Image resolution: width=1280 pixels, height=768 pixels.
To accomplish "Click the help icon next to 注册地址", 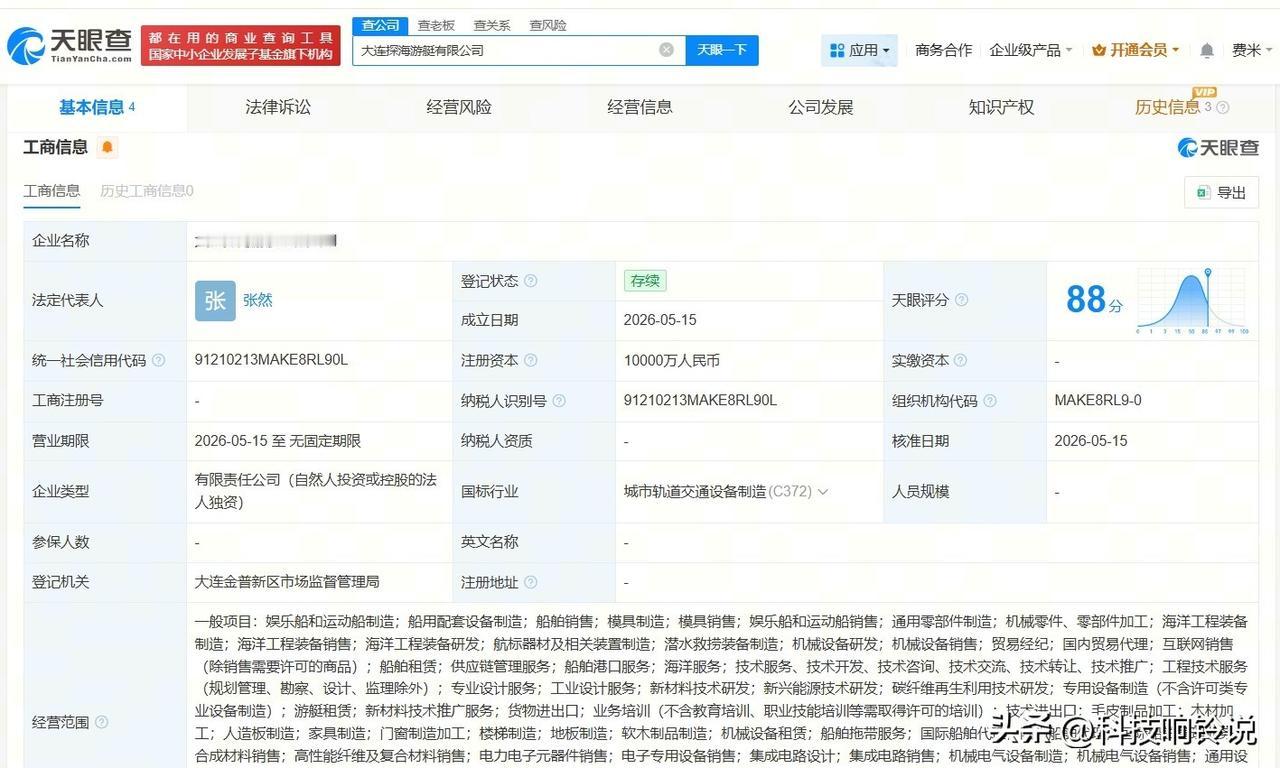I will click(531, 582).
